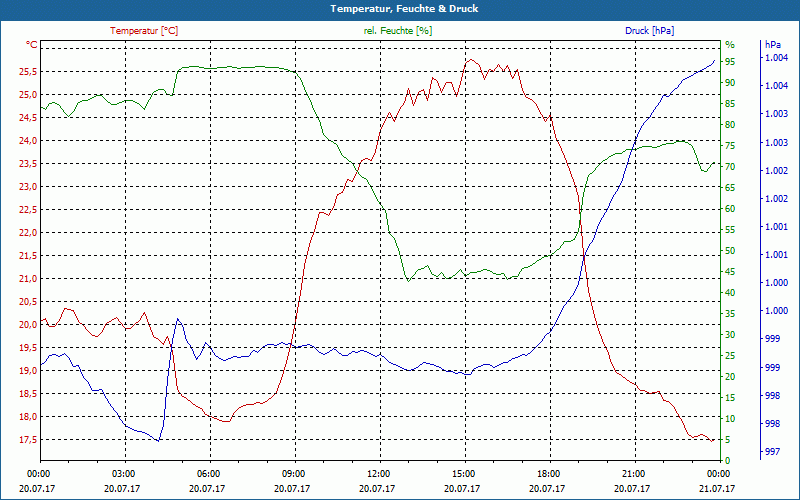Click the '21.07.17' date label
This screenshot has width=800, height=500.
(x=718, y=488)
